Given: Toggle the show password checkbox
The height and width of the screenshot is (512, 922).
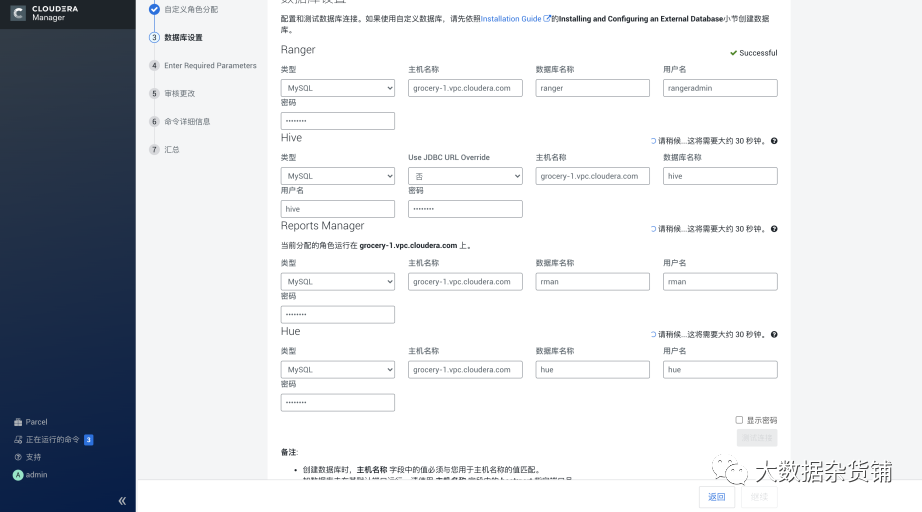Looking at the screenshot, I should [x=739, y=420].
